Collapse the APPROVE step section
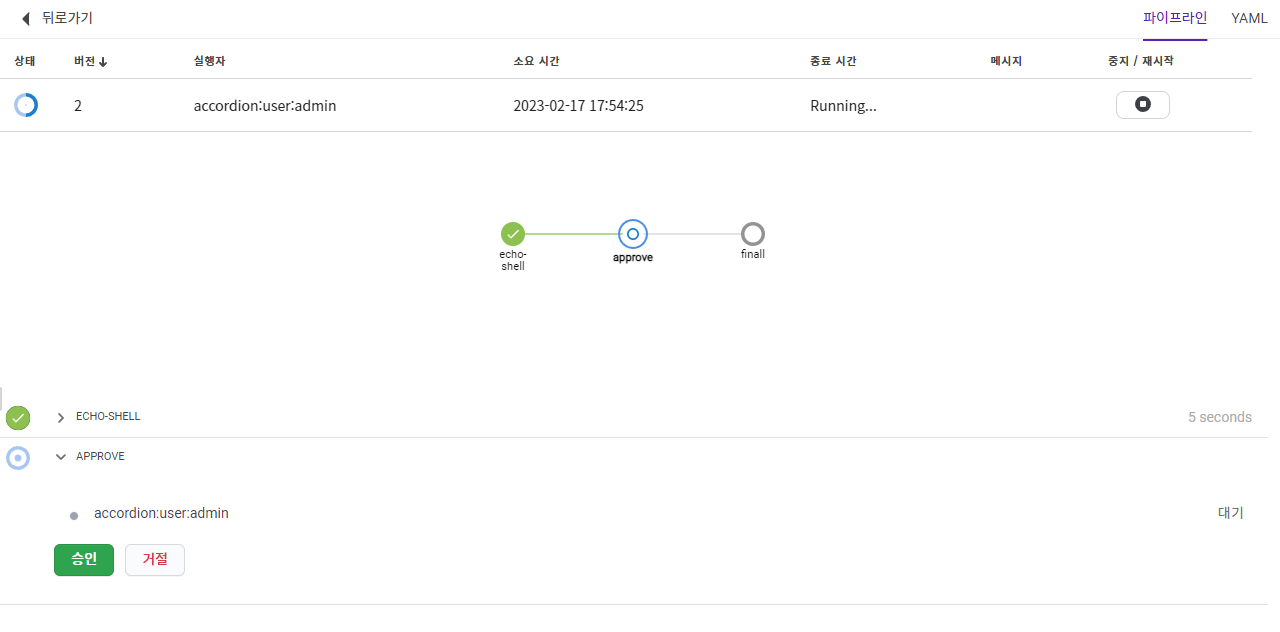The width and height of the screenshot is (1280, 632). (61, 457)
